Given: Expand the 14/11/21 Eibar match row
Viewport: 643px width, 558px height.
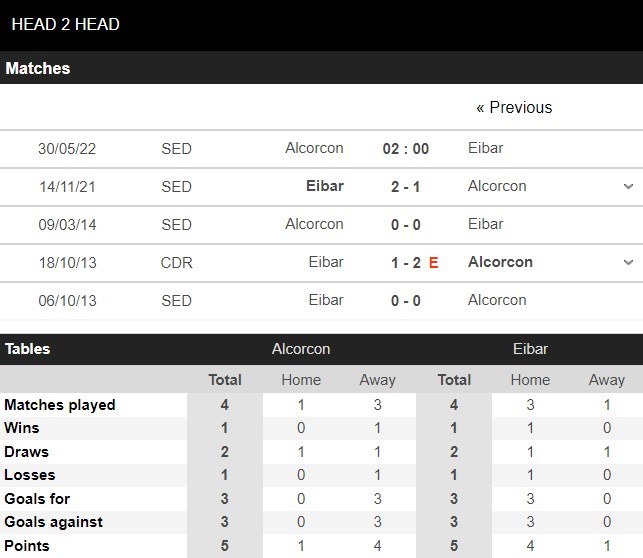Looking at the screenshot, I should pos(628,186).
